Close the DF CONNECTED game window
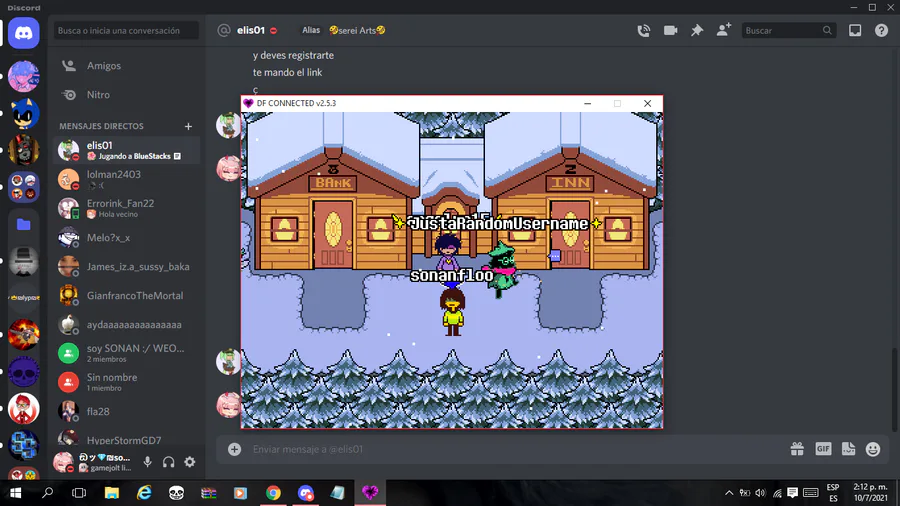 [647, 103]
